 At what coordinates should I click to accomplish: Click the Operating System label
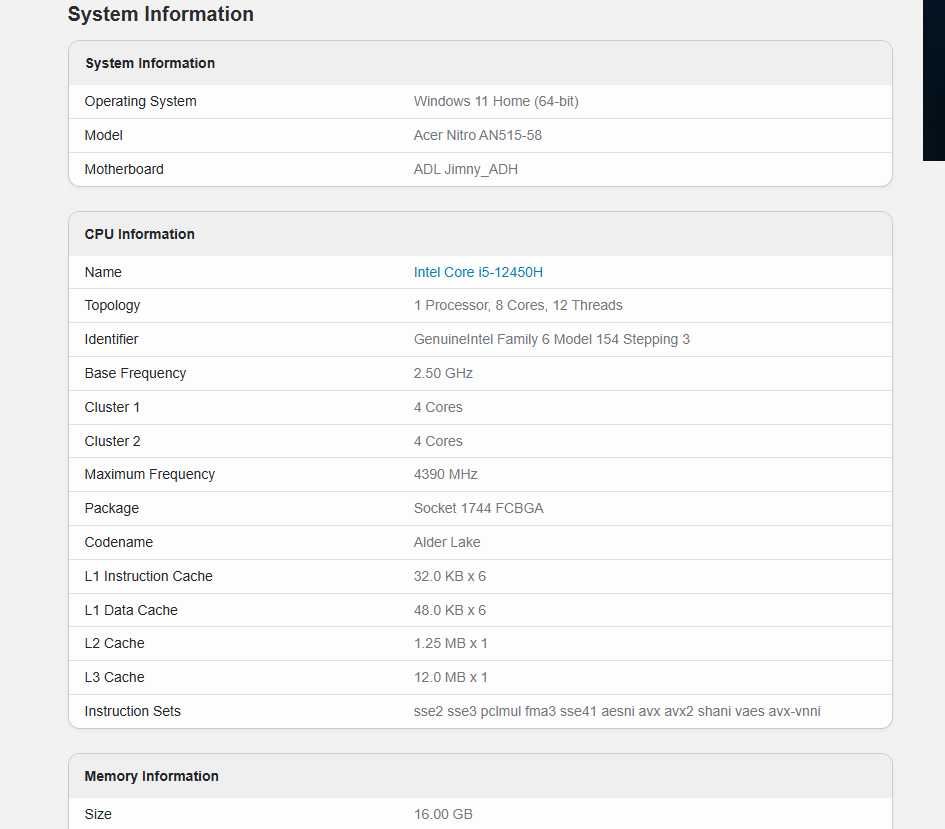tap(140, 101)
